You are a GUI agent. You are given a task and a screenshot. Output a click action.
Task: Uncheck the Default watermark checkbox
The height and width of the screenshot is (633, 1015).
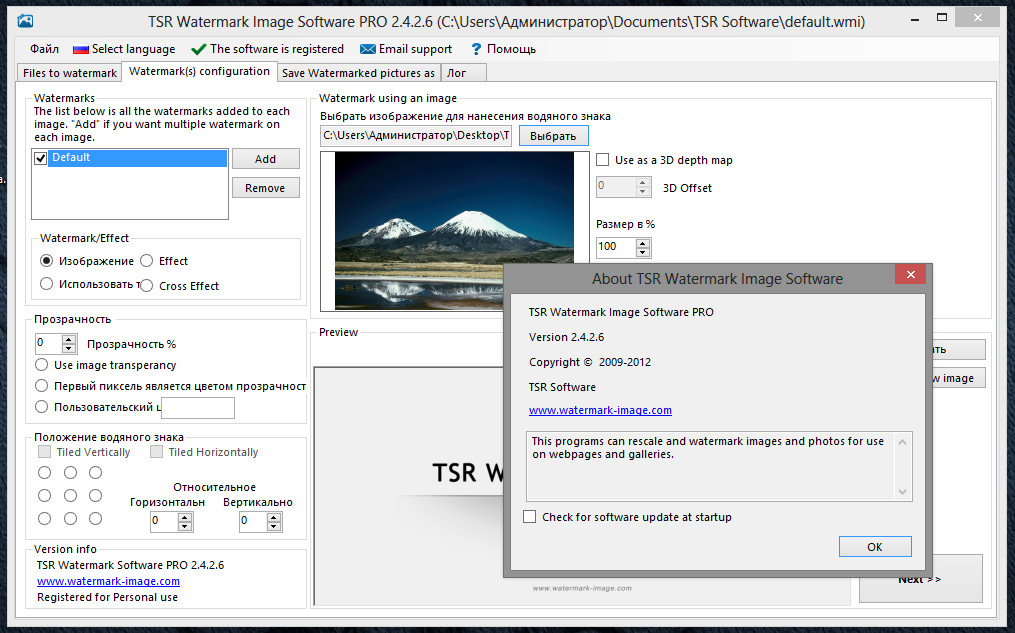41,158
